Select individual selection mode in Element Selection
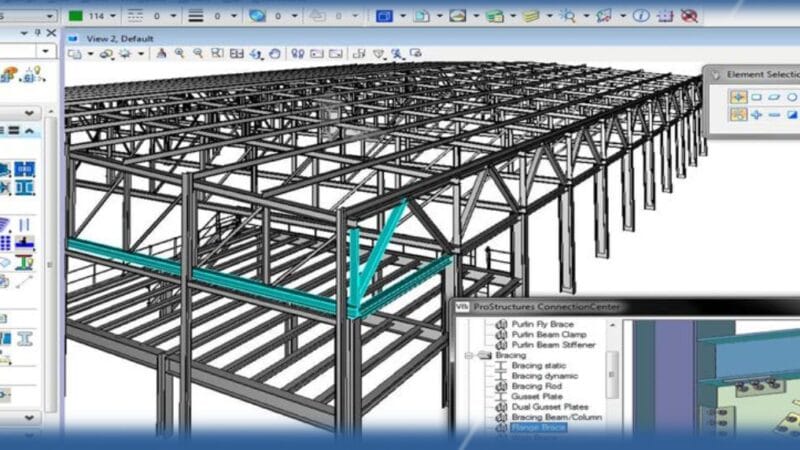This screenshot has width=800, height=450. point(738,96)
